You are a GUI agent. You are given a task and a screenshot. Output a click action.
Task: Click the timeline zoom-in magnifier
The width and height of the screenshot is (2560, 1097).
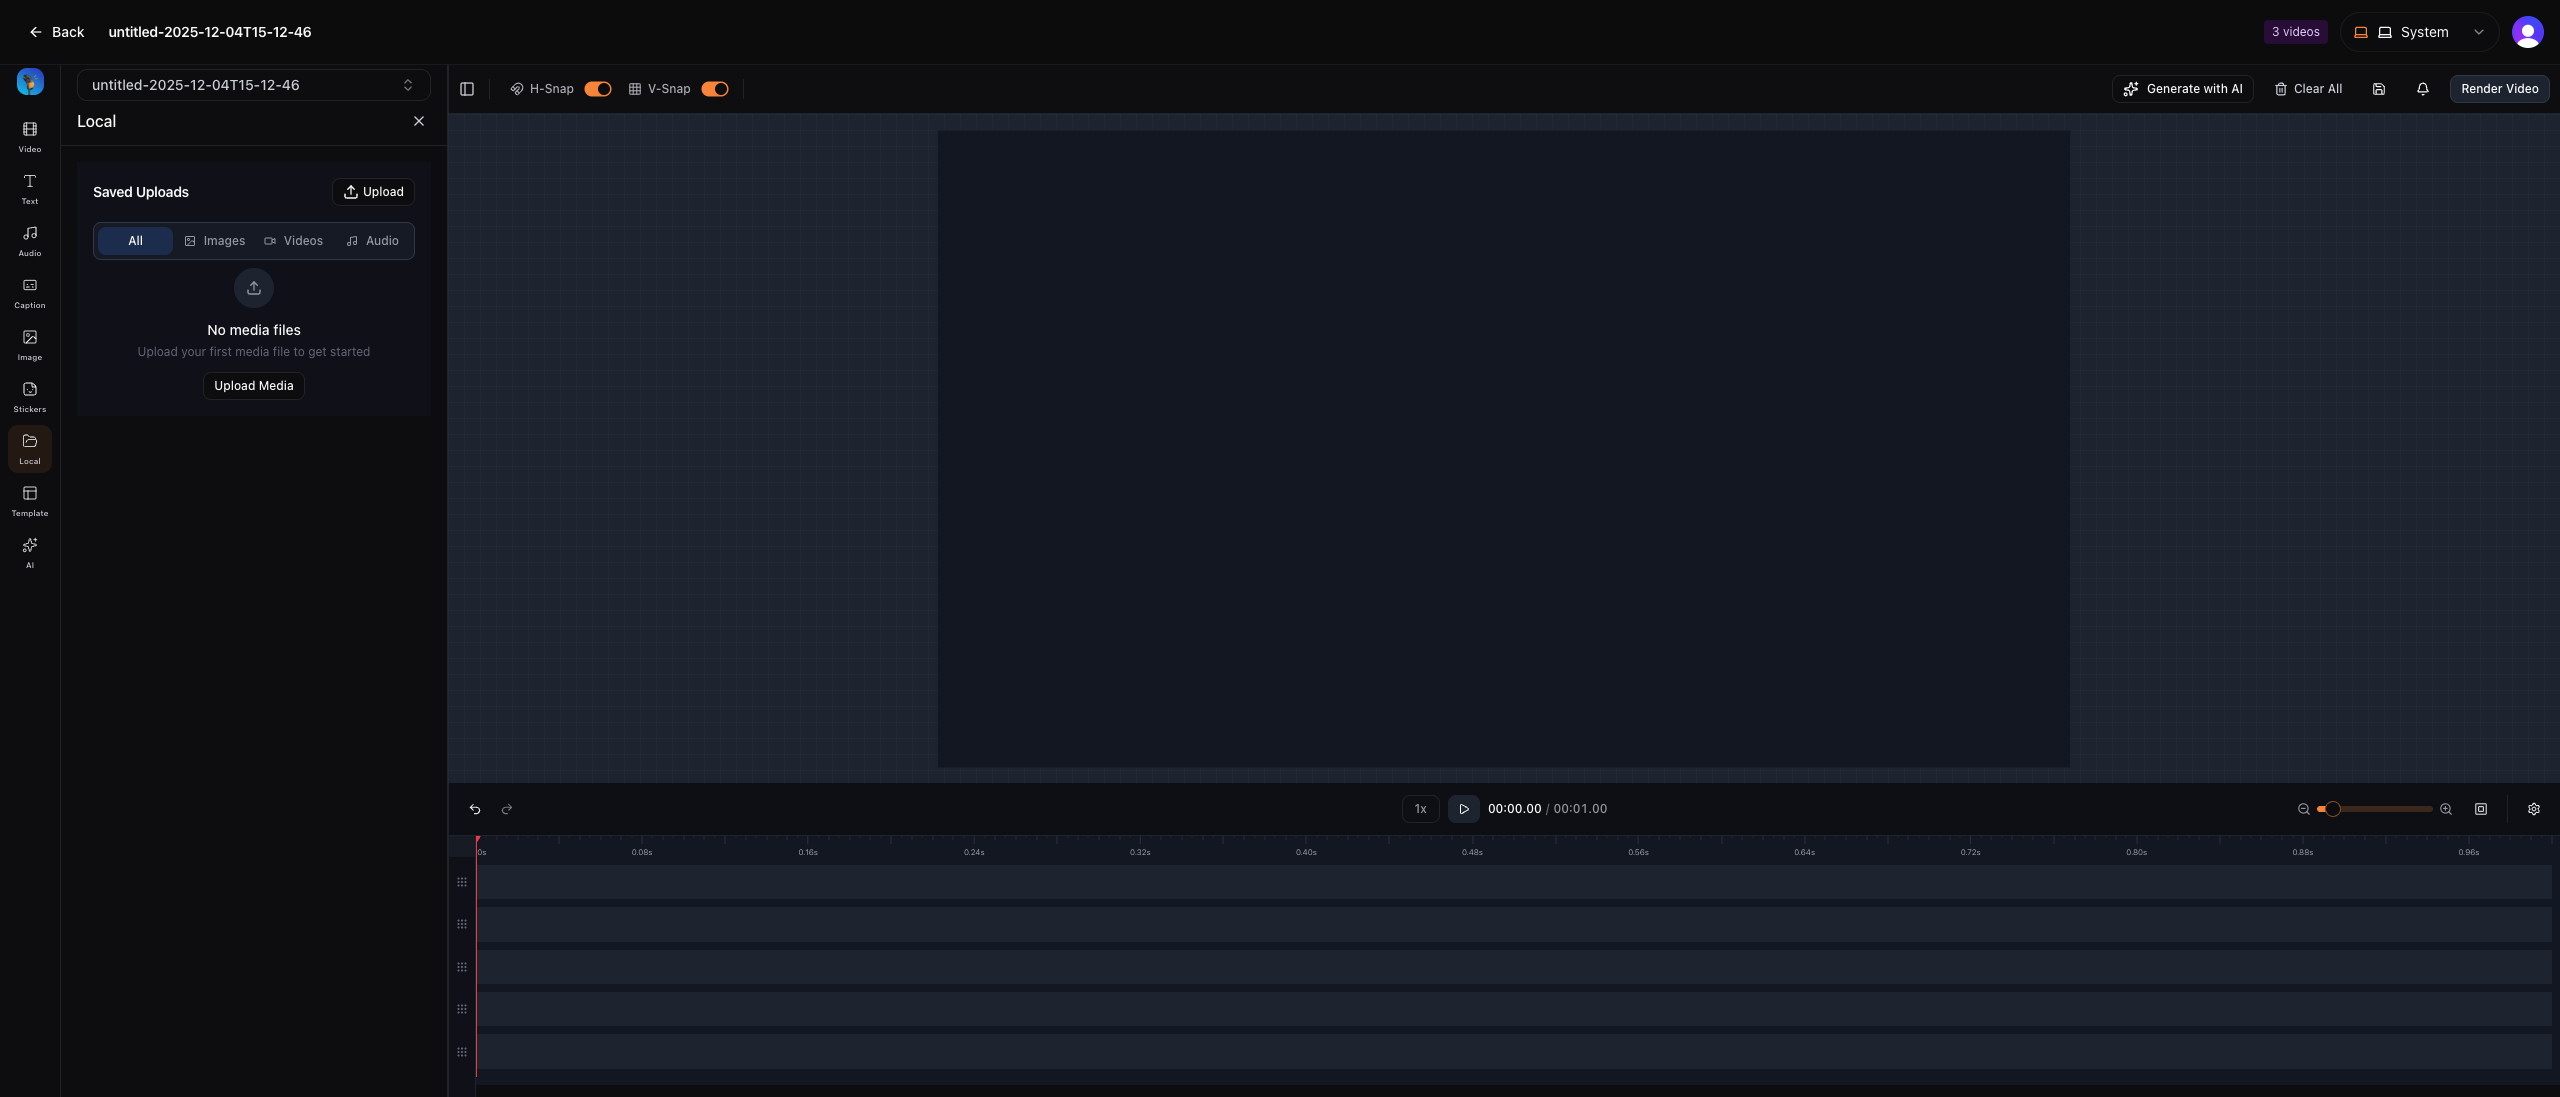pyautogui.click(x=2446, y=809)
